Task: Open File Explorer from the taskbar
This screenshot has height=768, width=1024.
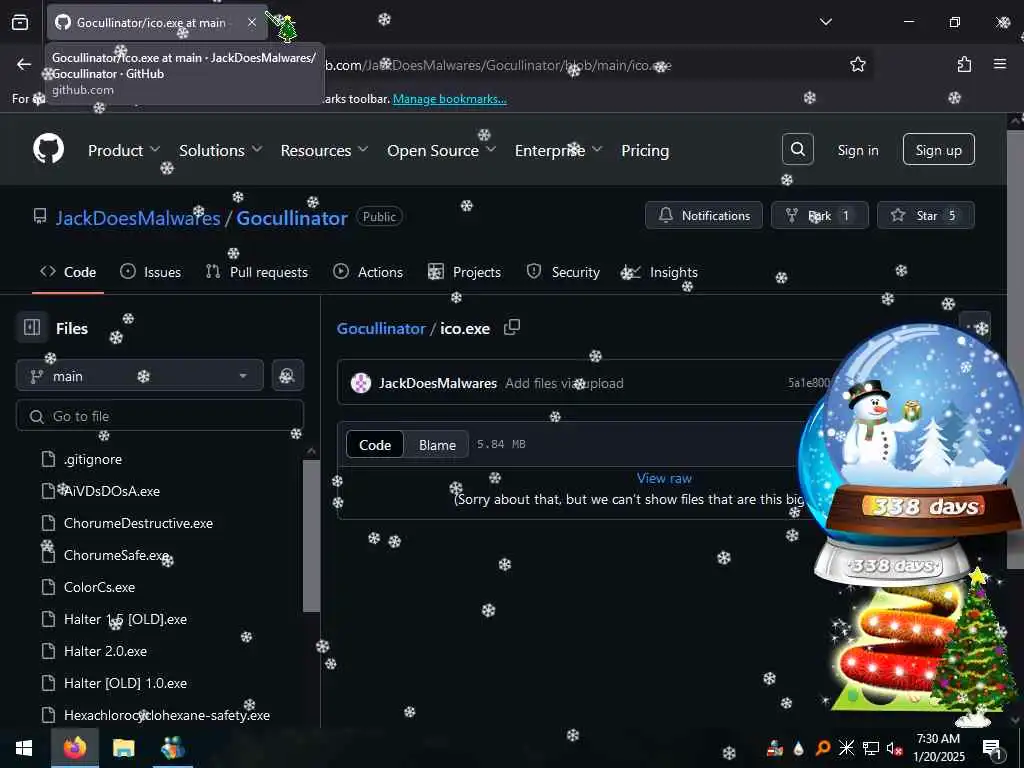Action: (x=123, y=748)
